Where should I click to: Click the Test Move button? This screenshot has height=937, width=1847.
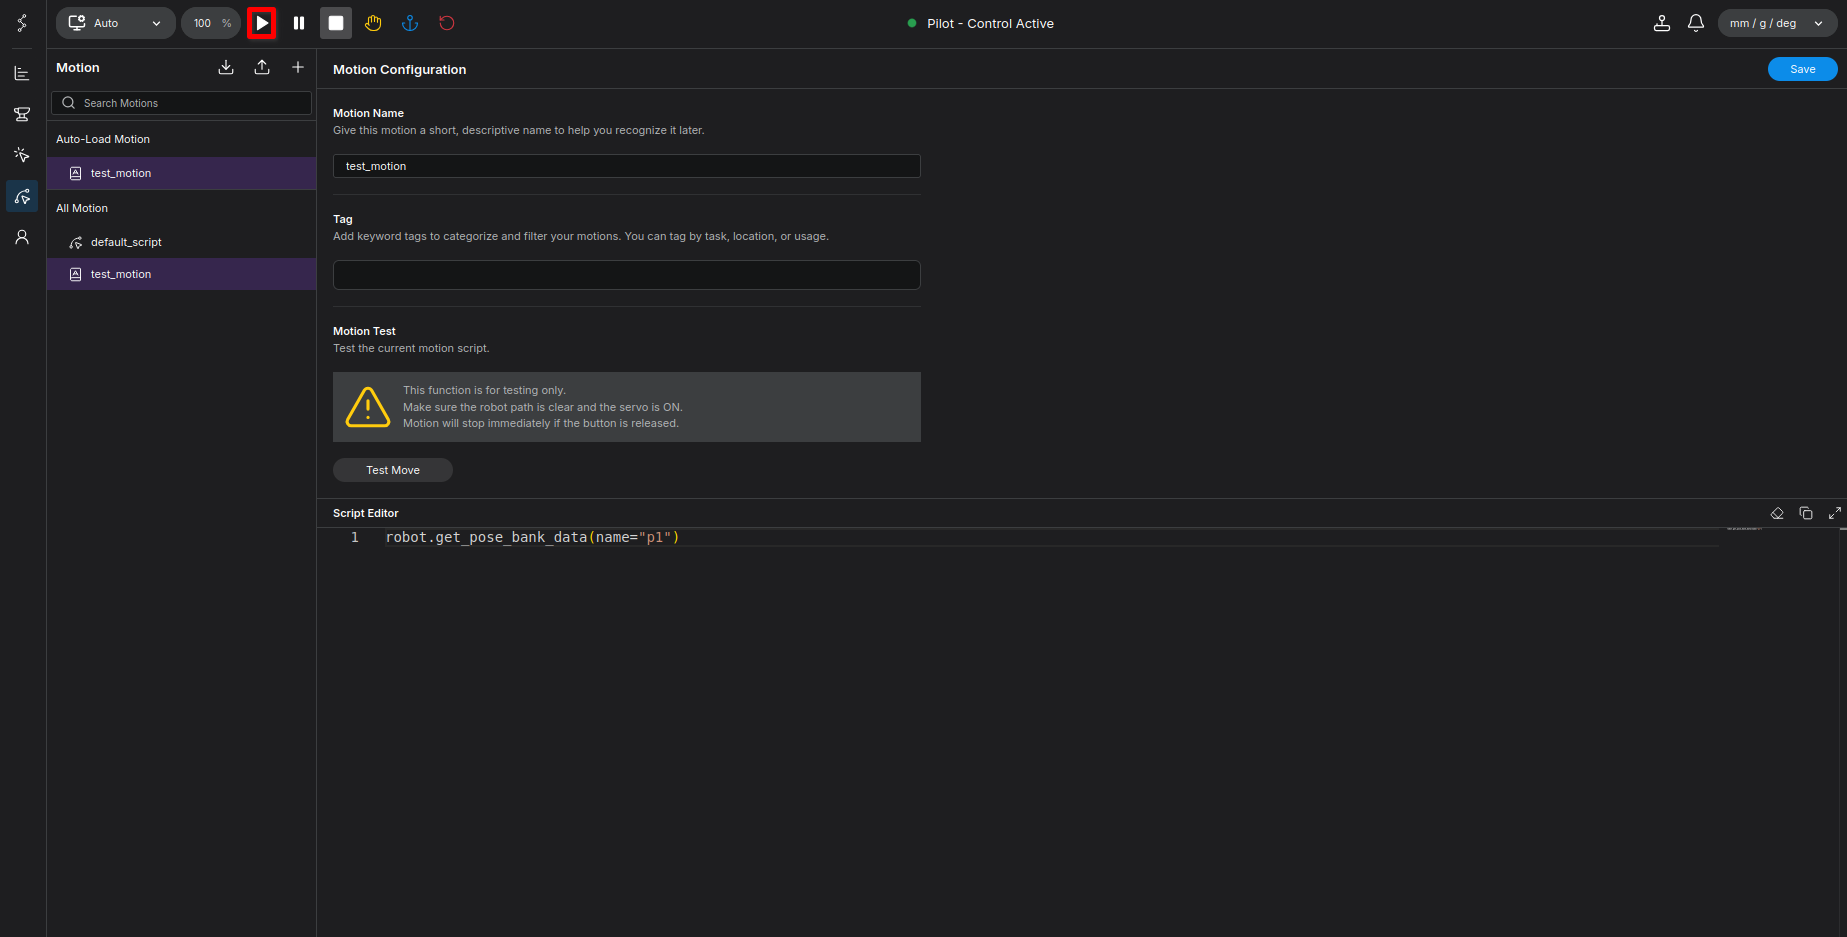pyautogui.click(x=393, y=470)
